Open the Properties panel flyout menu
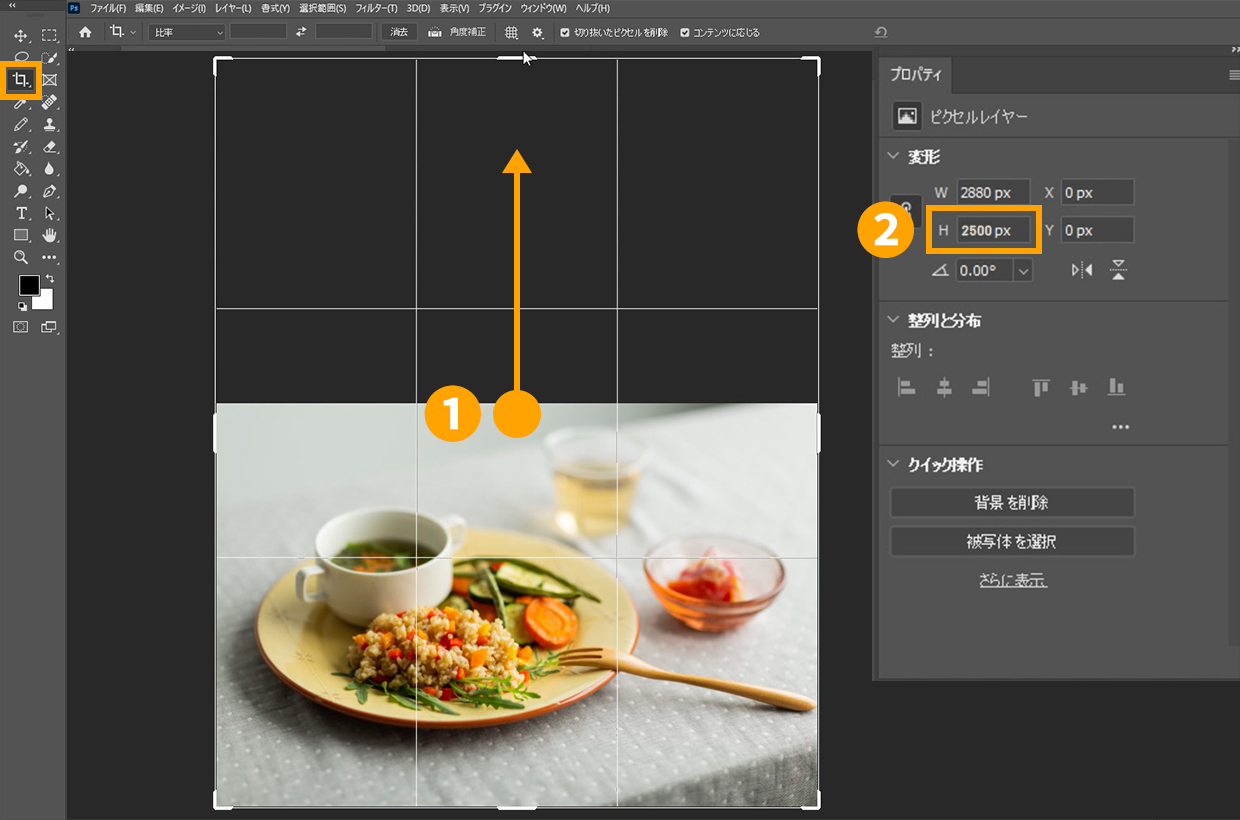The image size is (1240, 820). (1234, 75)
